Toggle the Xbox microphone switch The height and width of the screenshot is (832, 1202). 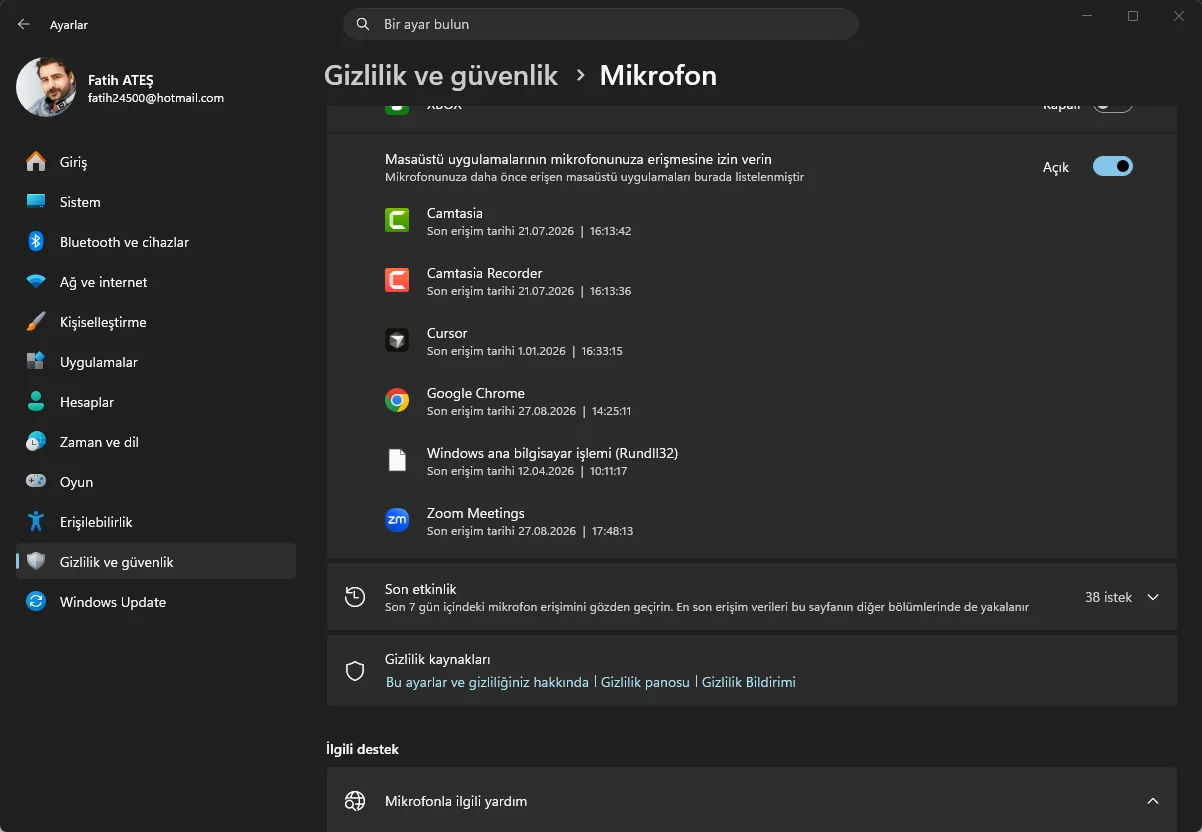tap(1113, 104)
